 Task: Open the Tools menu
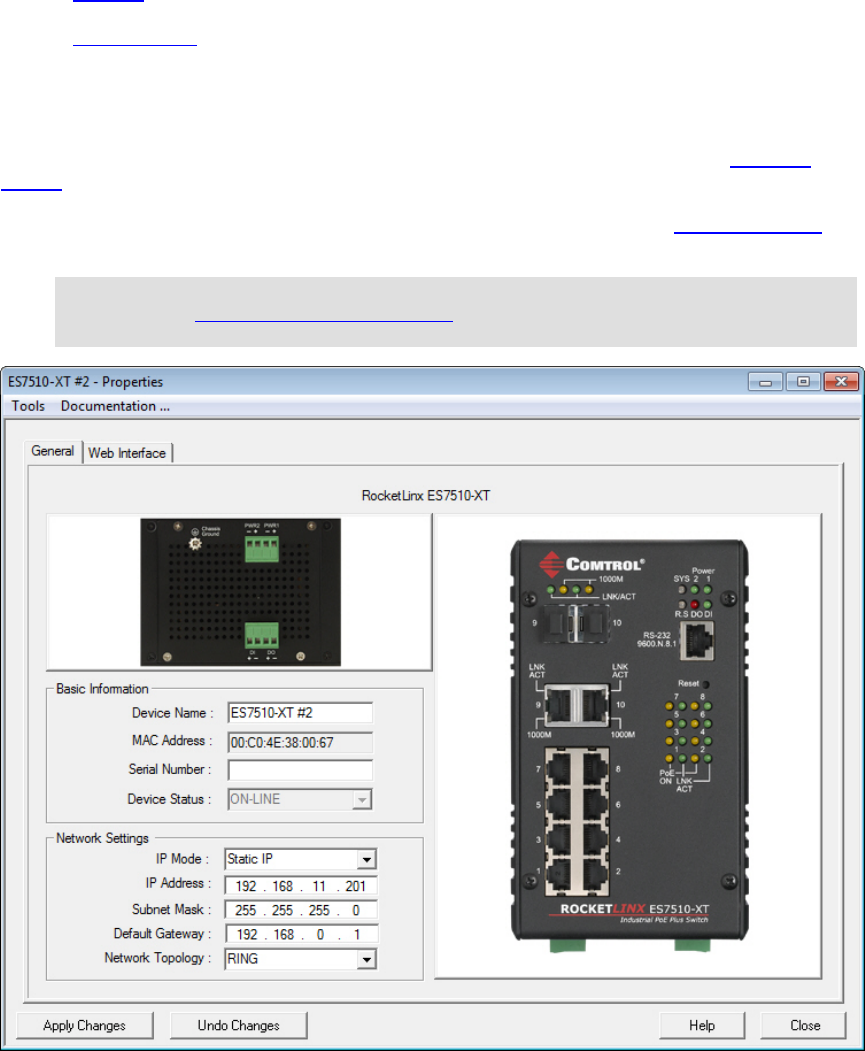pyautogui.click(x=28, y=406)
